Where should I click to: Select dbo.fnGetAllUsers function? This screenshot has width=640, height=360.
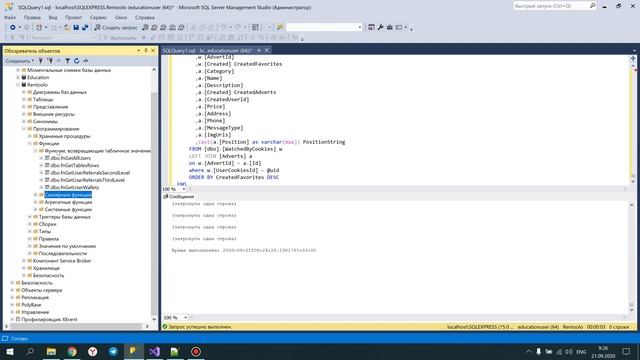tap(71, 158)
